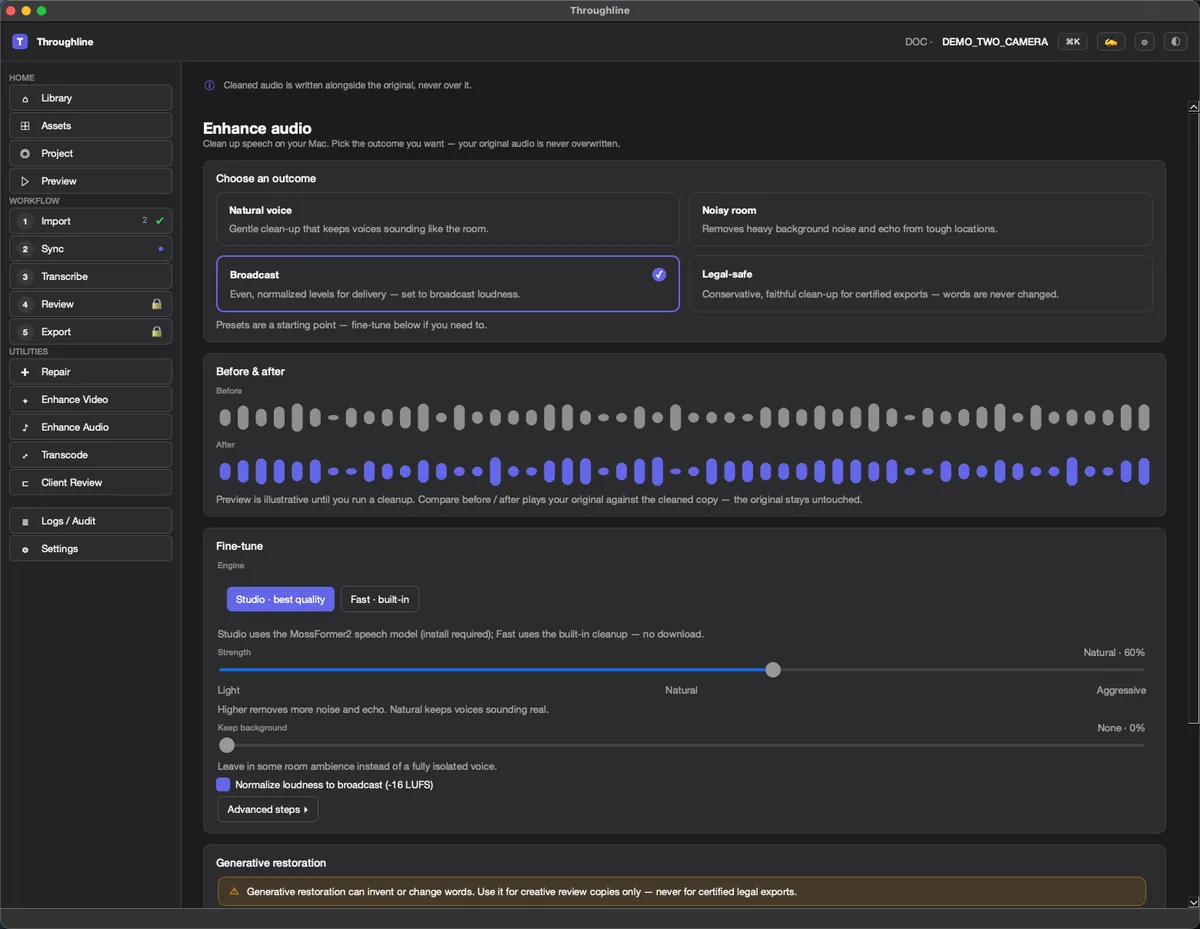The image size is (1200, 929).
Task: Click the DEMO_TWO_CAMERA document name
Action: click(x=995, y=42)
